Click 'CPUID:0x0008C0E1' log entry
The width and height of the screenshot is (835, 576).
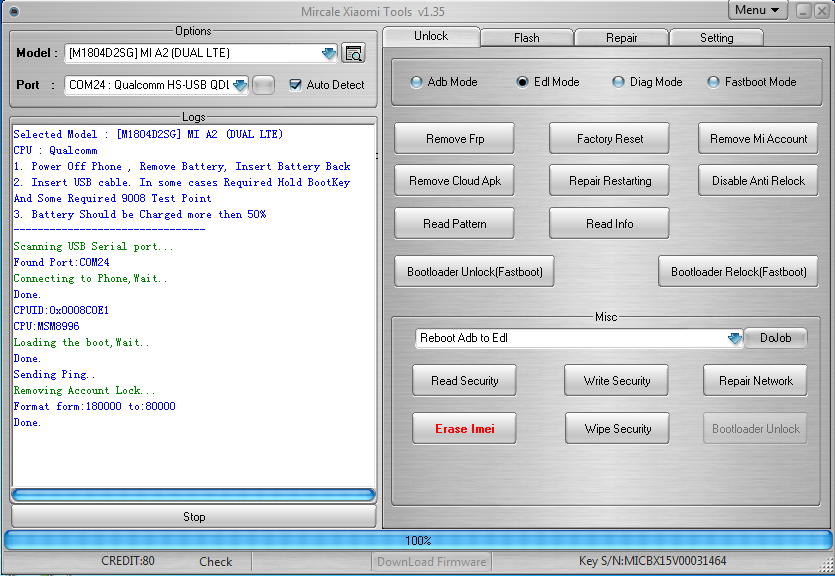pos(61,310)
